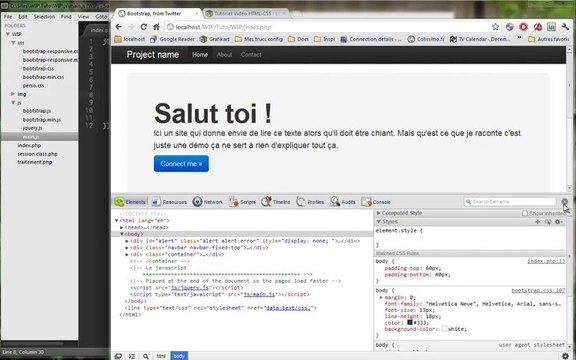This screenshot has height=360, width=576.
Task: Open the Profiles panel in DevTools
Action: (x=310, y=202)
